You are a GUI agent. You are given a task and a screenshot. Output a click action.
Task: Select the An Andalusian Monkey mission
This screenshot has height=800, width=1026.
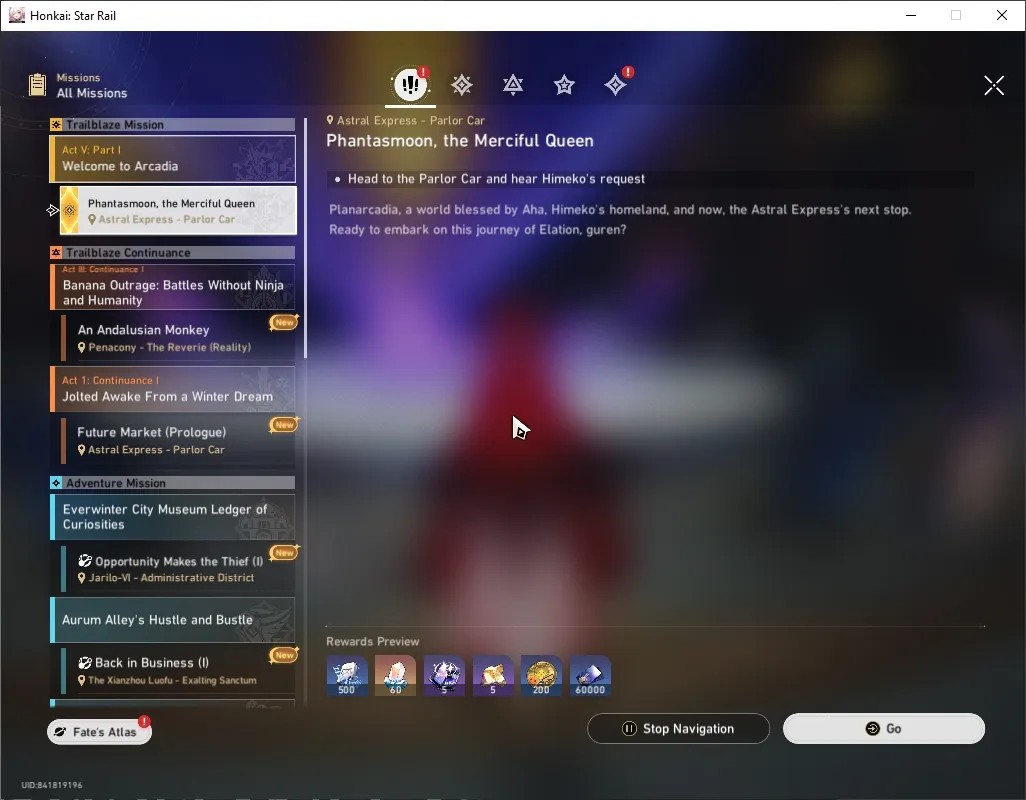tap(178, 338)
